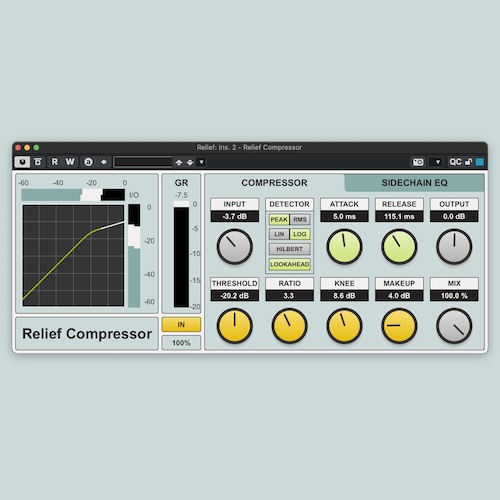The width and height of the screenshot is (500, 500).
Task: Open the preset management dropdown arrow
Action: coord(201,162)
